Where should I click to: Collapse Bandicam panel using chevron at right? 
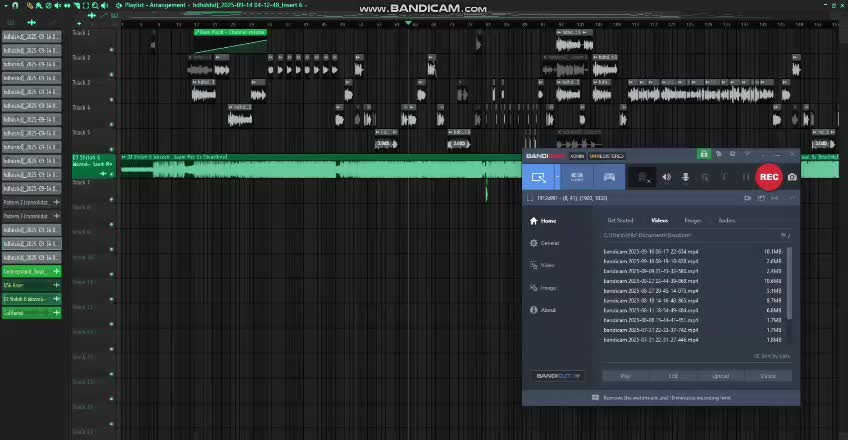[792, 198]
